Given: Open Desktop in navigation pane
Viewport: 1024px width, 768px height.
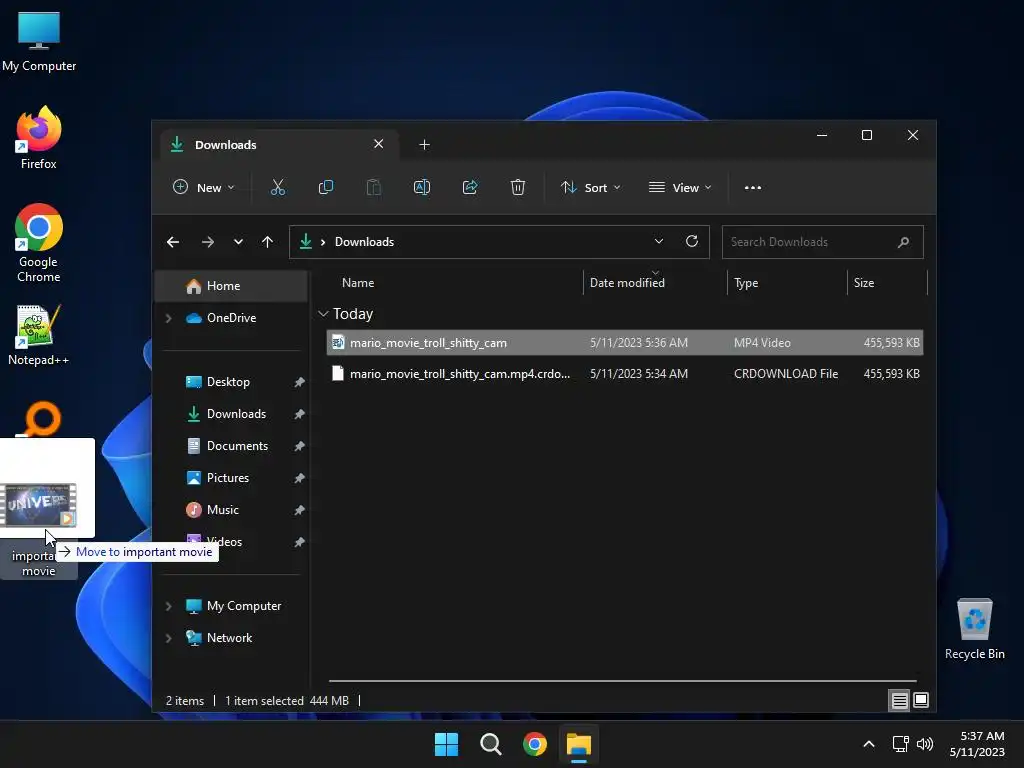Looking at the screenshot, I should [228, 382].
